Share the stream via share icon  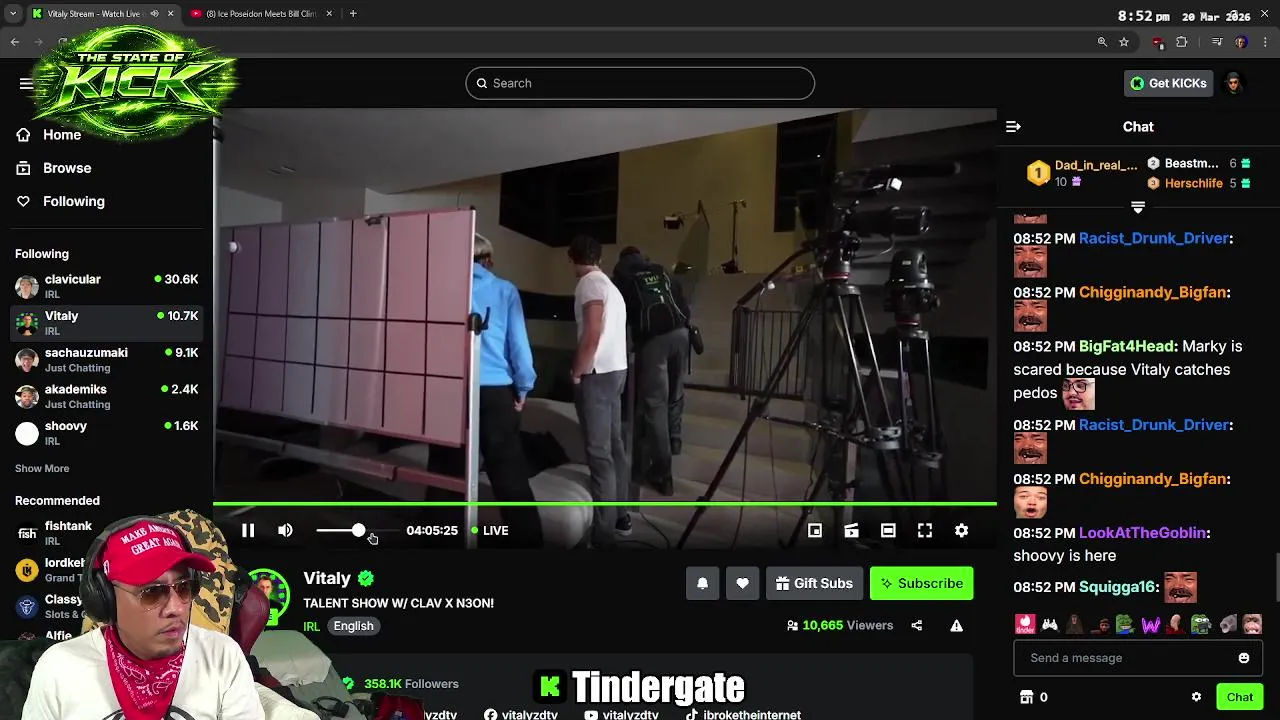tap(916, 626)
